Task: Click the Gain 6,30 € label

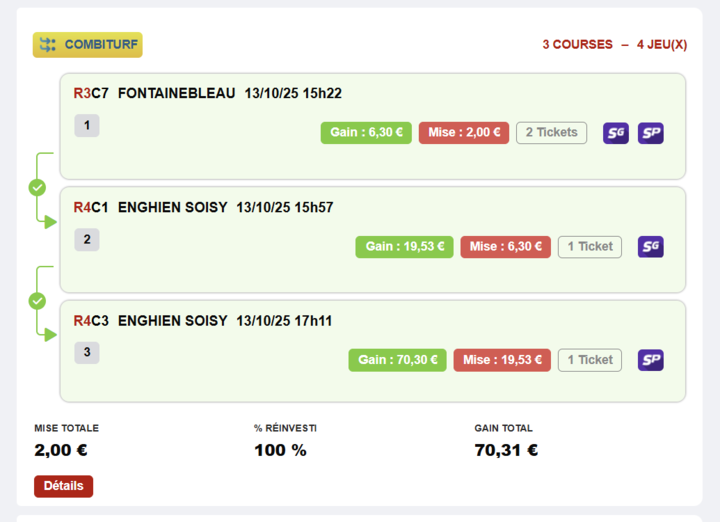Action: [x=366, y=133]
